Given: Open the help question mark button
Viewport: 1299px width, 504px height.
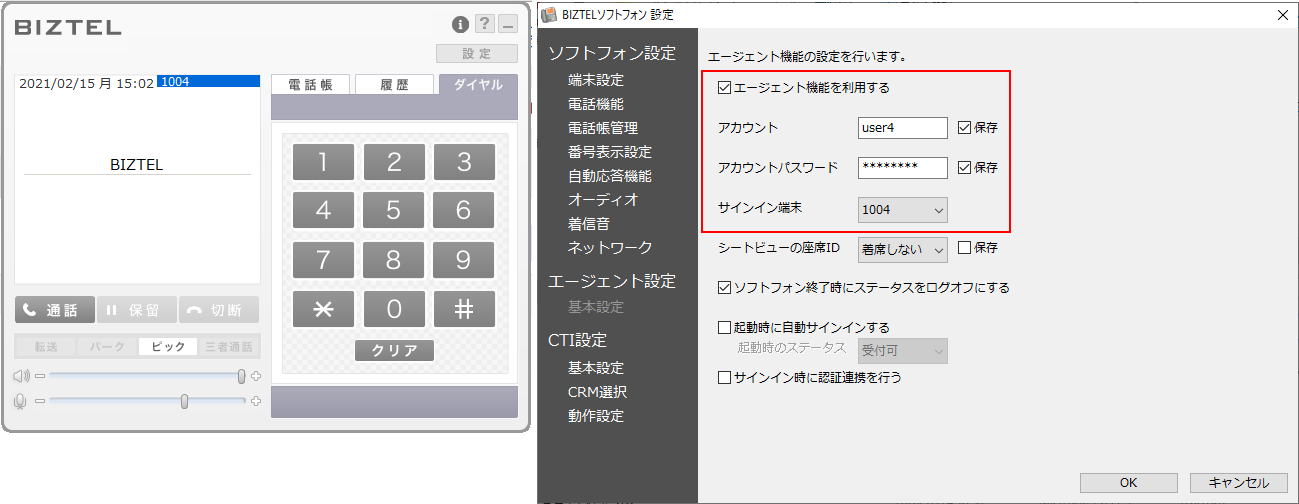Looking at the screenshot, I should (484, 24).
